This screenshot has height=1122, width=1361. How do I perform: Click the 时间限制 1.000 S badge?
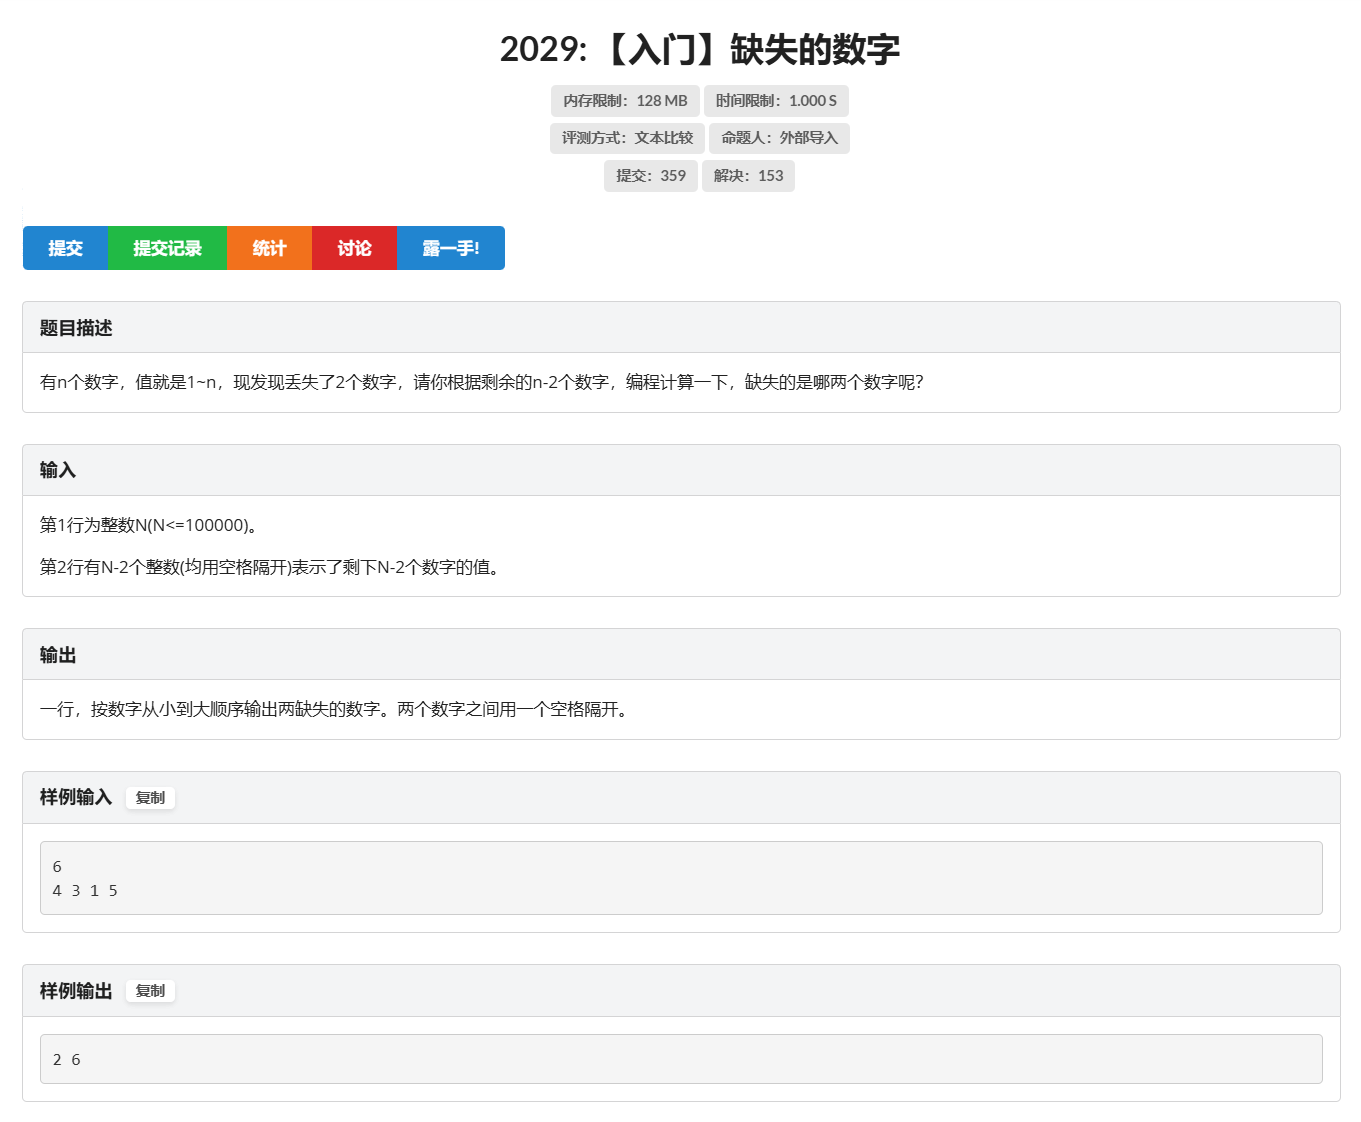click(776, 101)
